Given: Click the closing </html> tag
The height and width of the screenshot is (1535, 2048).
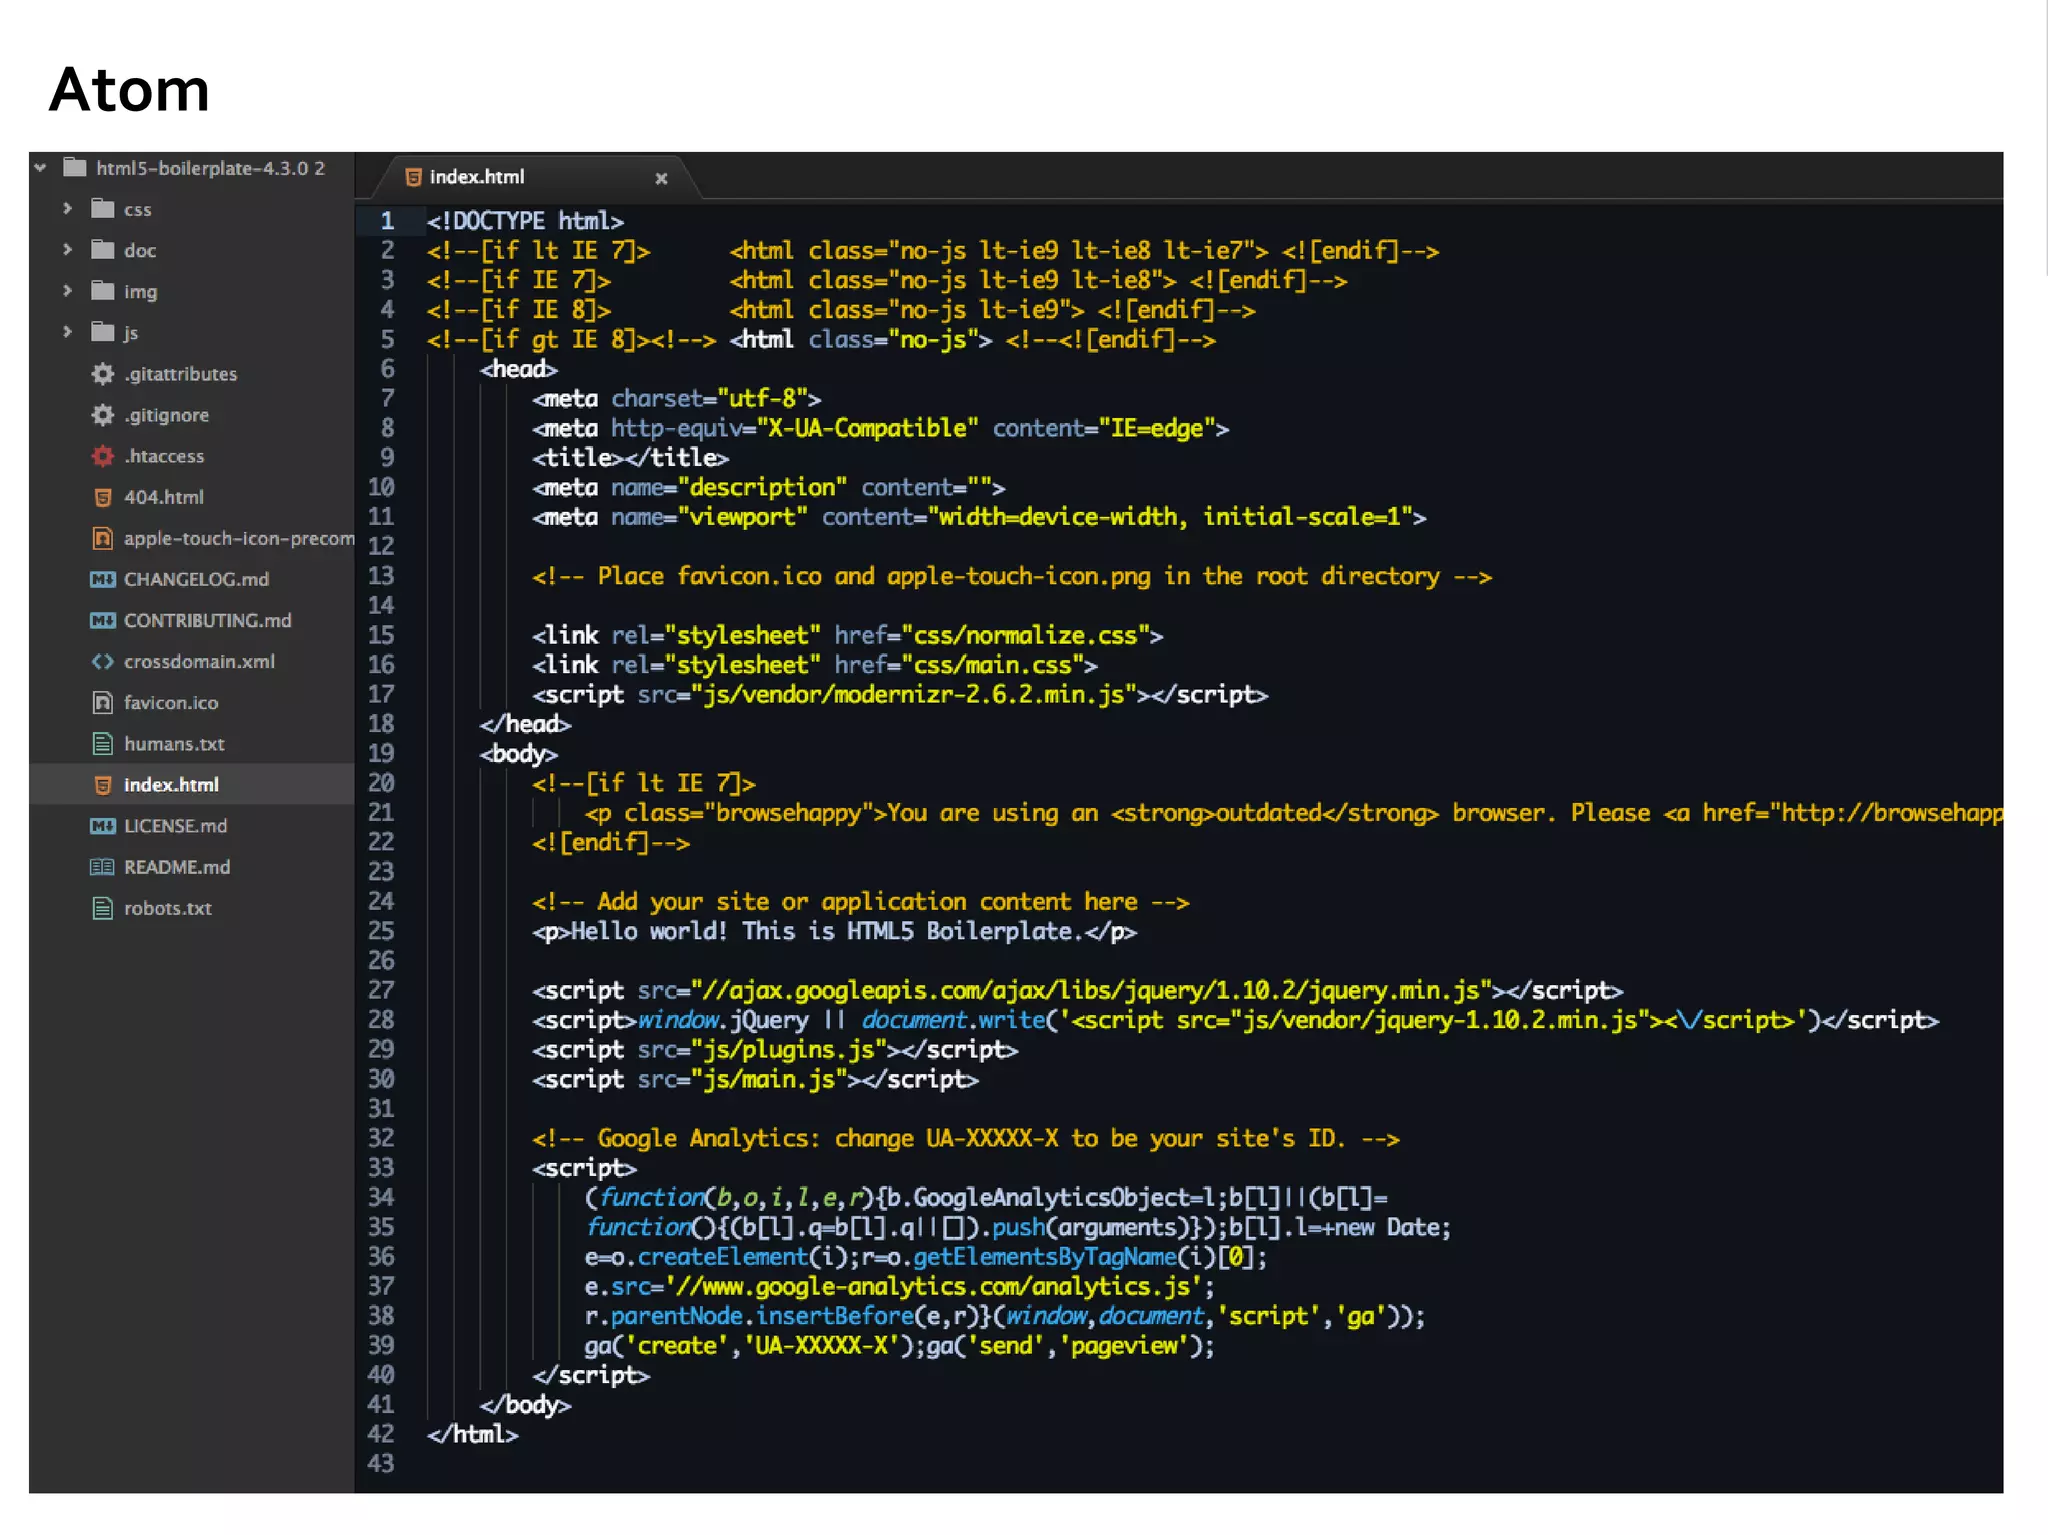Looking at the screenshot, I should point(472,1434).
